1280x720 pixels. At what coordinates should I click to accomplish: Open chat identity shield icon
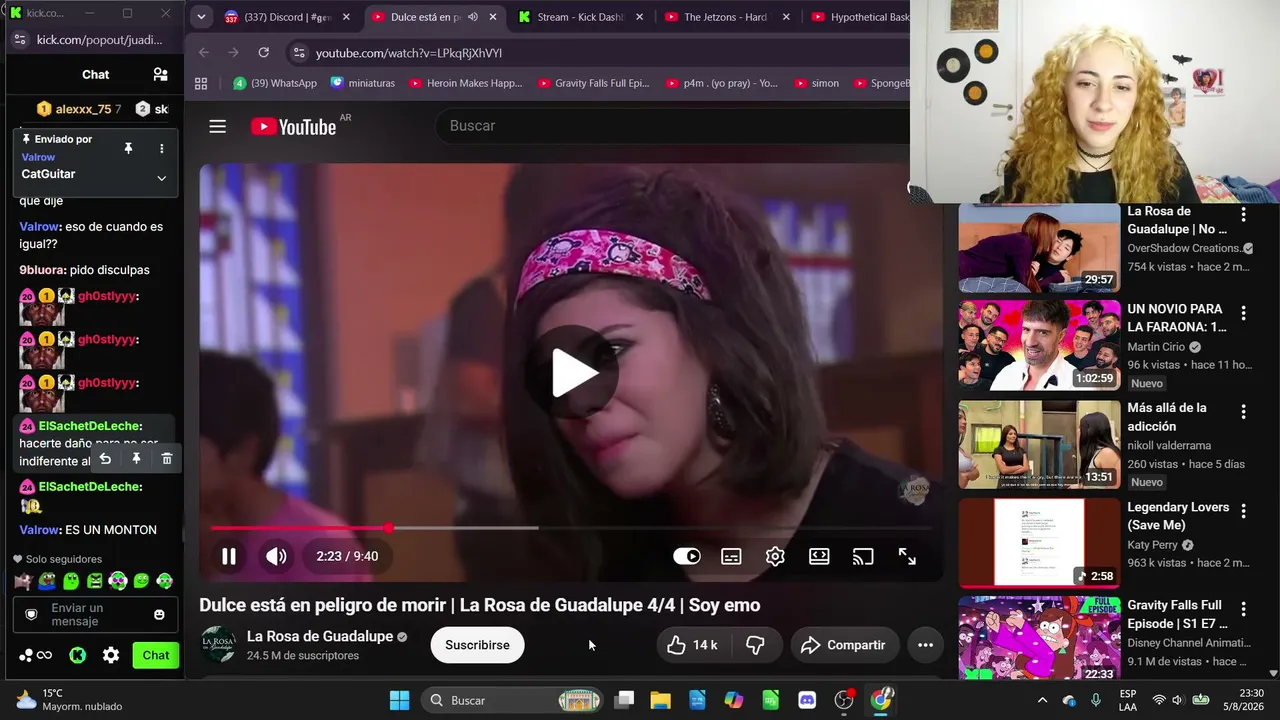[x=31, y=614]
